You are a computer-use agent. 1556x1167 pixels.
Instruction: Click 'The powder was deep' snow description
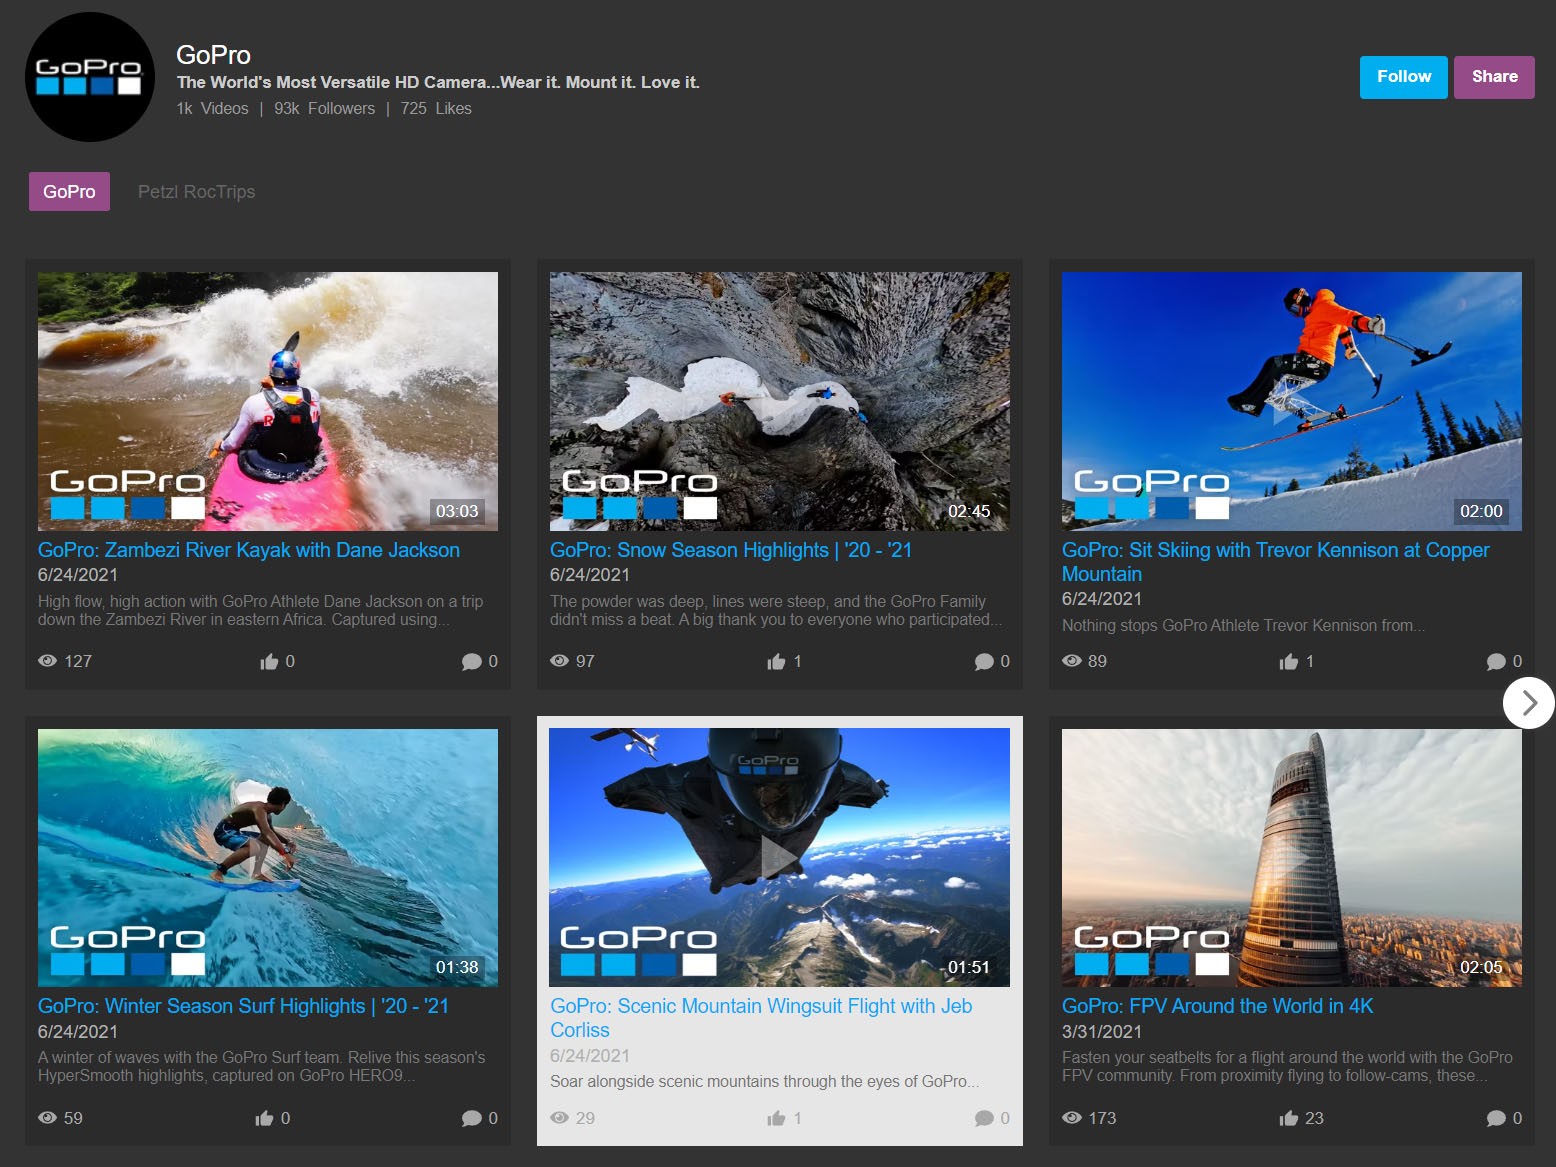pyautogui.click(x=776, y=610)
